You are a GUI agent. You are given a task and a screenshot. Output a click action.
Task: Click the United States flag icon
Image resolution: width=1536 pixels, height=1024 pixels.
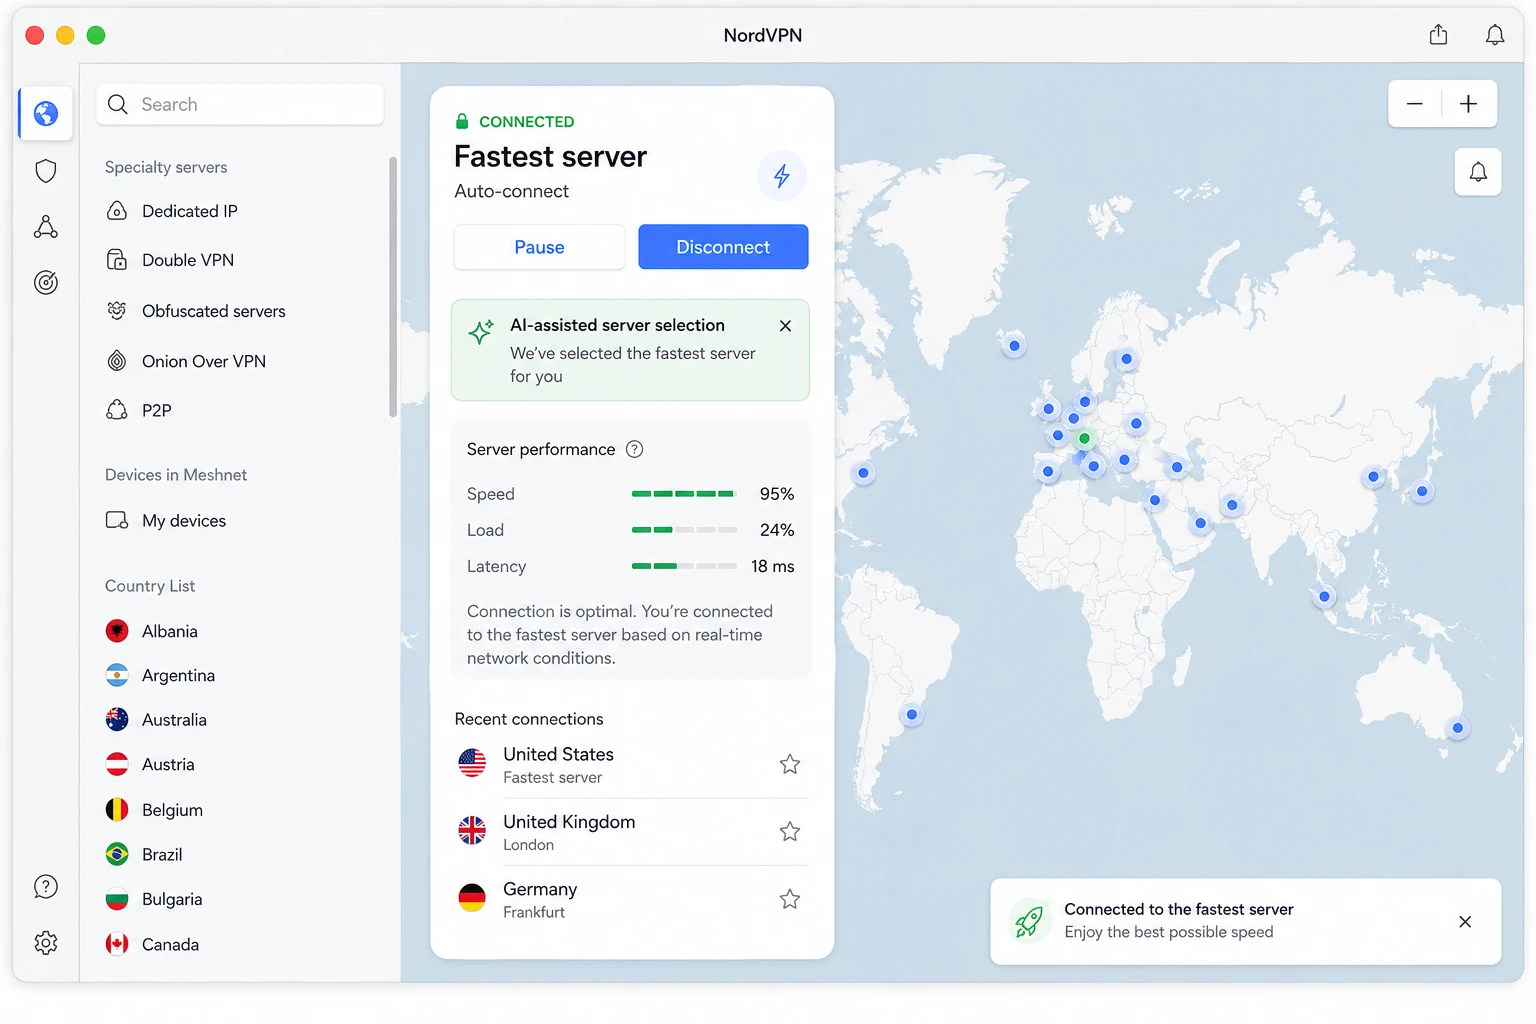(x=472, y=764)
